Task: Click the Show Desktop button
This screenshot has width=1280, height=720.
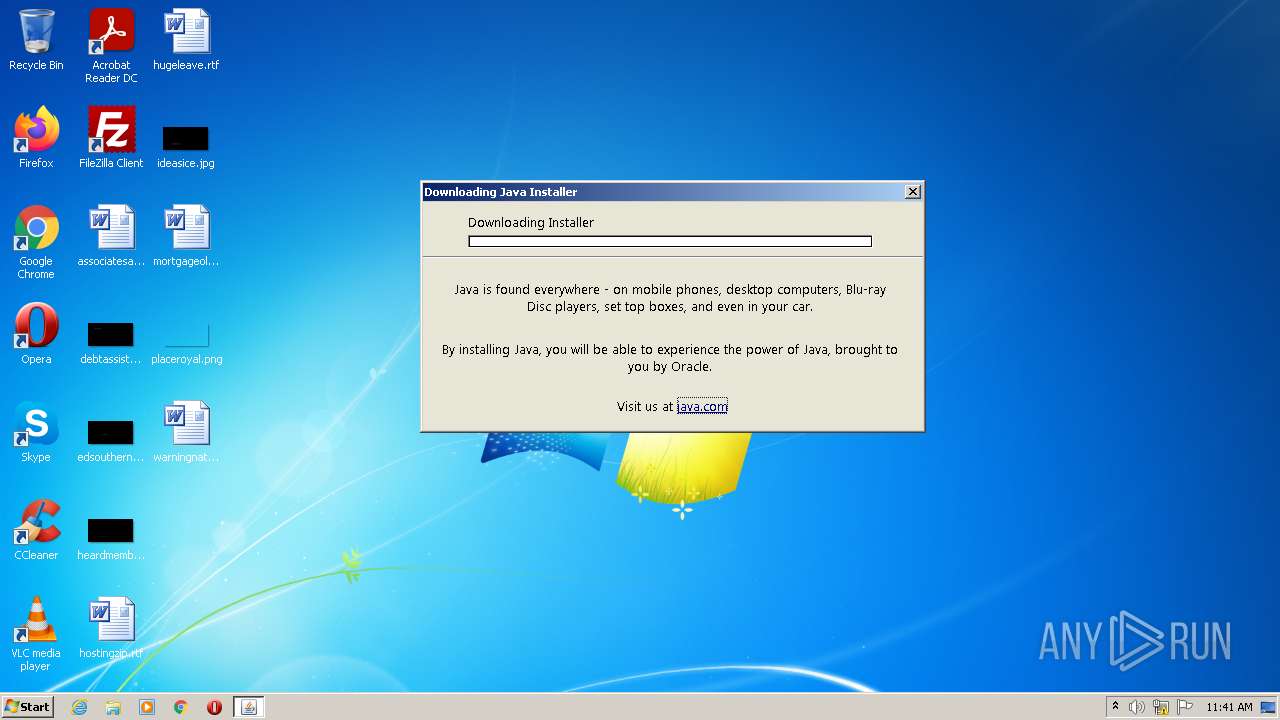Action: [1269, 707]
